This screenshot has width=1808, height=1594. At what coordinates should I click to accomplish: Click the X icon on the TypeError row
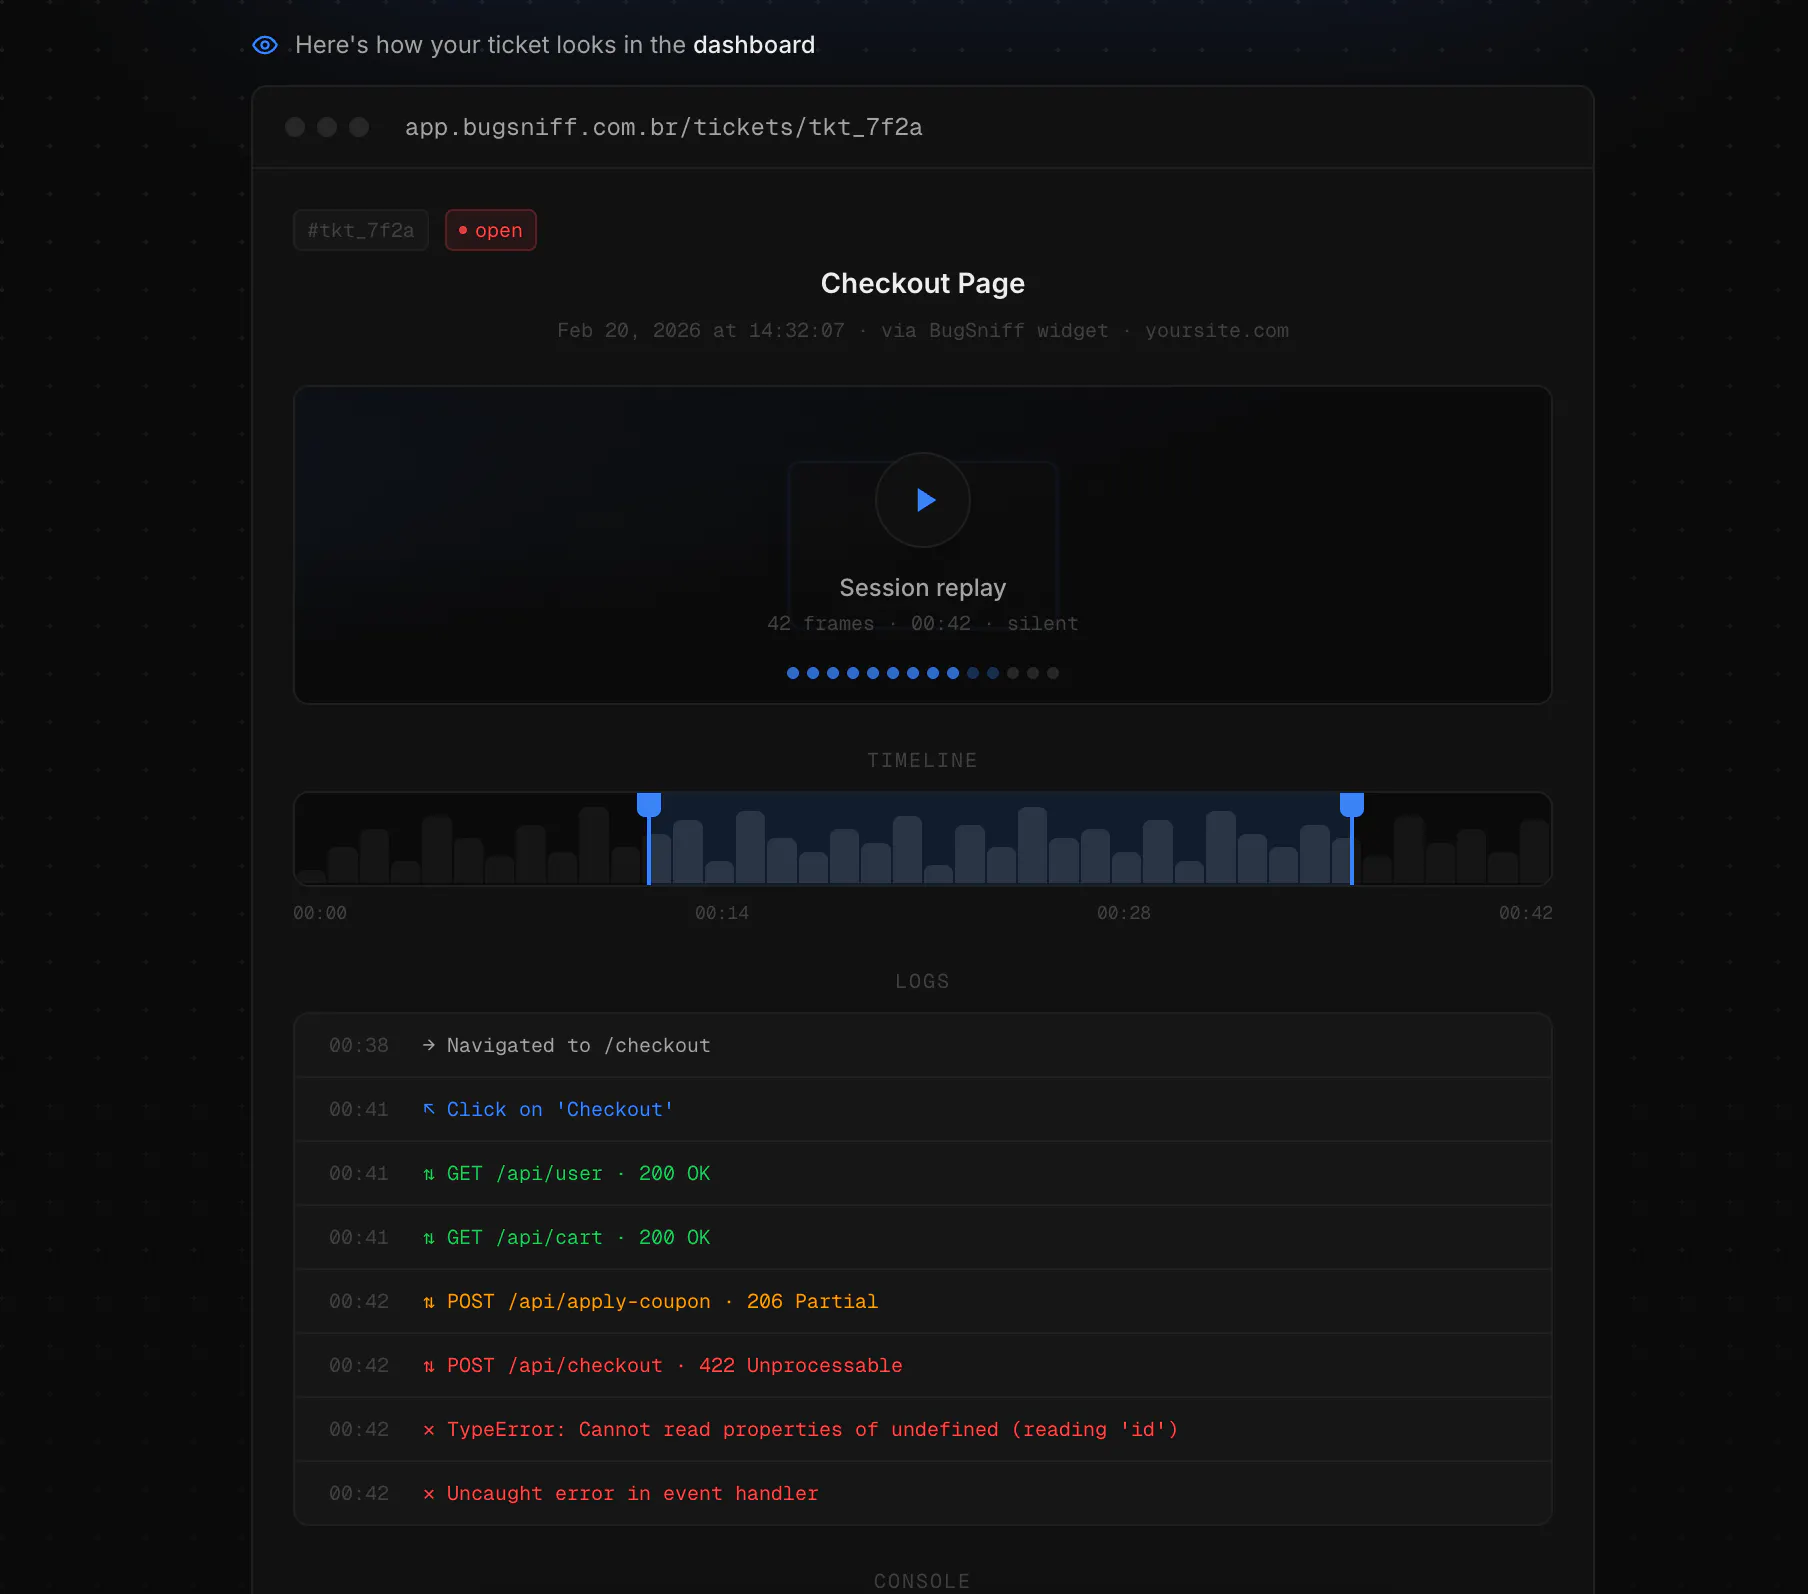(429, 1430)
